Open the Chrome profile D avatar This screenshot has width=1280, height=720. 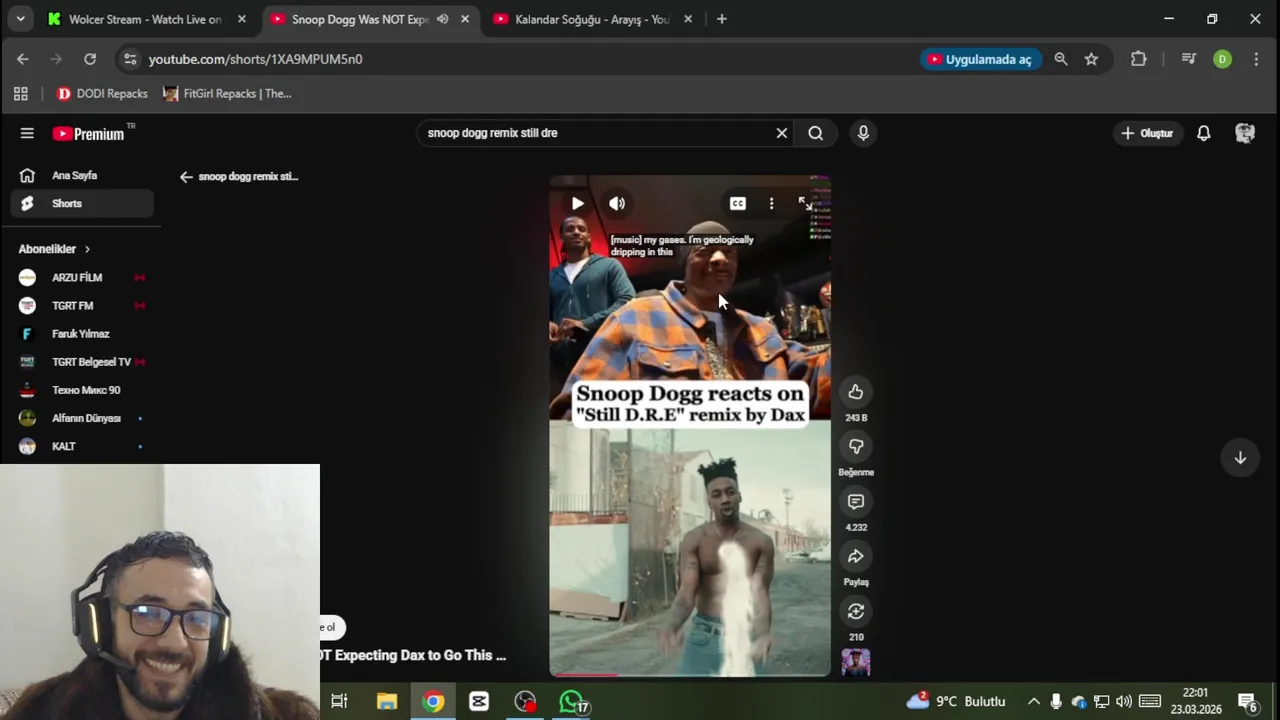(x=1222, y=59)
